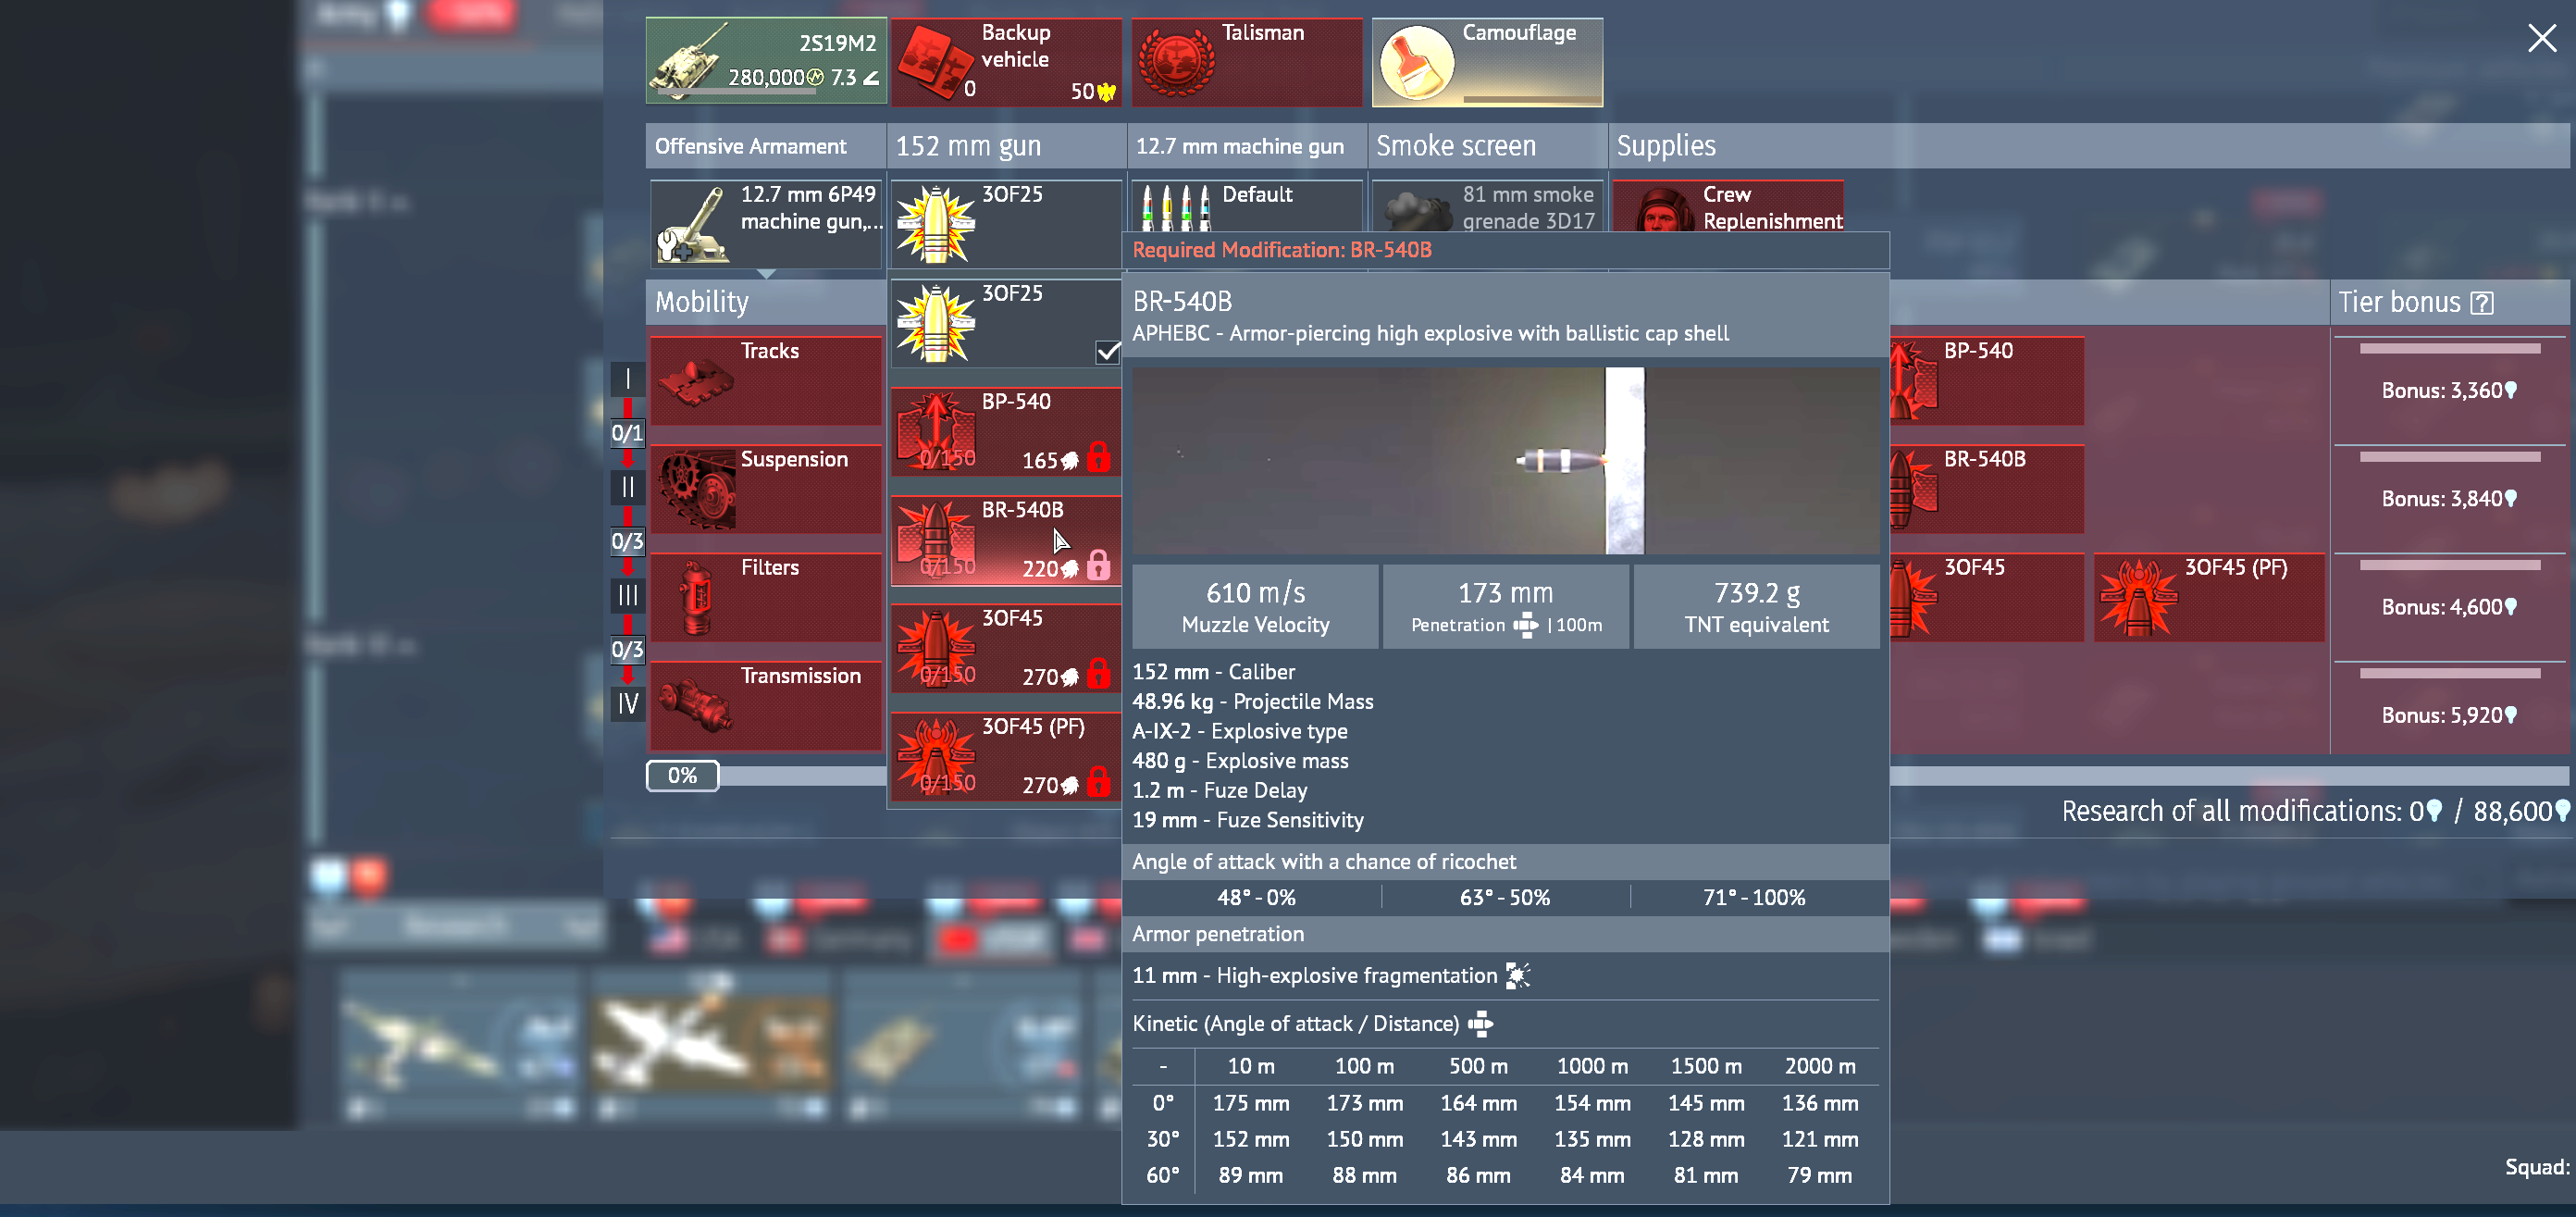Click the Crew Replenishment button
2576x1217 pixels.
(x=1727, y=207)
